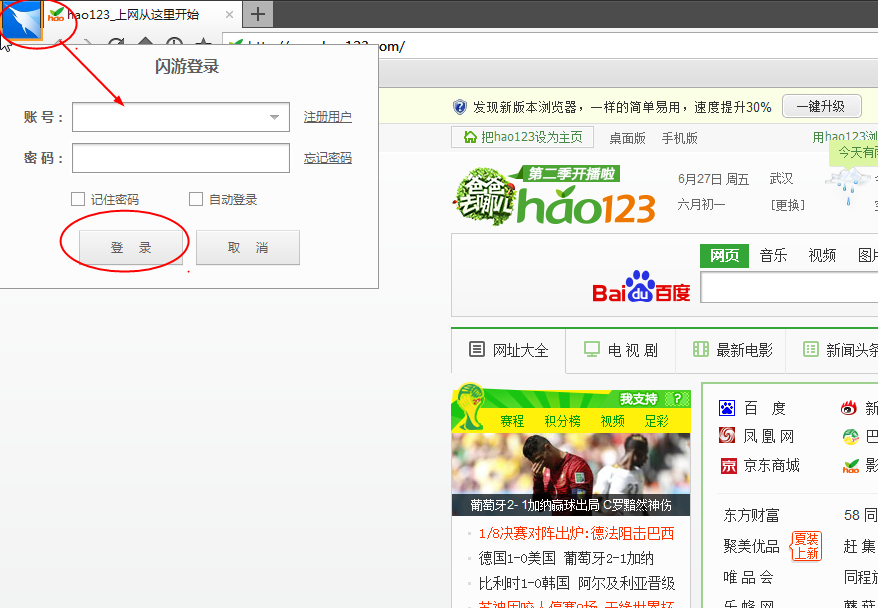Click the 6月27日 周五 date text
The width and height of the screenshot is (878, 608).
pyautogui.click(x=713, y=179)
